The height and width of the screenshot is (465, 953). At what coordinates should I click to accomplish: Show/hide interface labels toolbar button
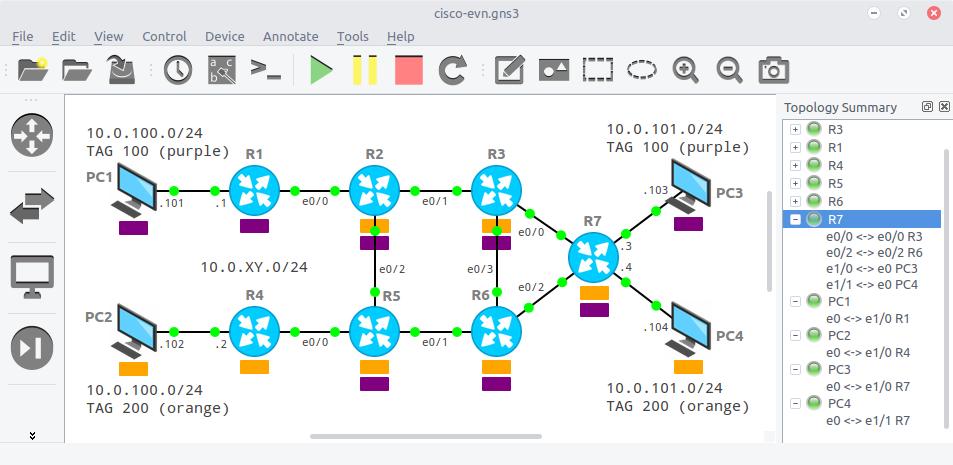click(x=222, y=70)
